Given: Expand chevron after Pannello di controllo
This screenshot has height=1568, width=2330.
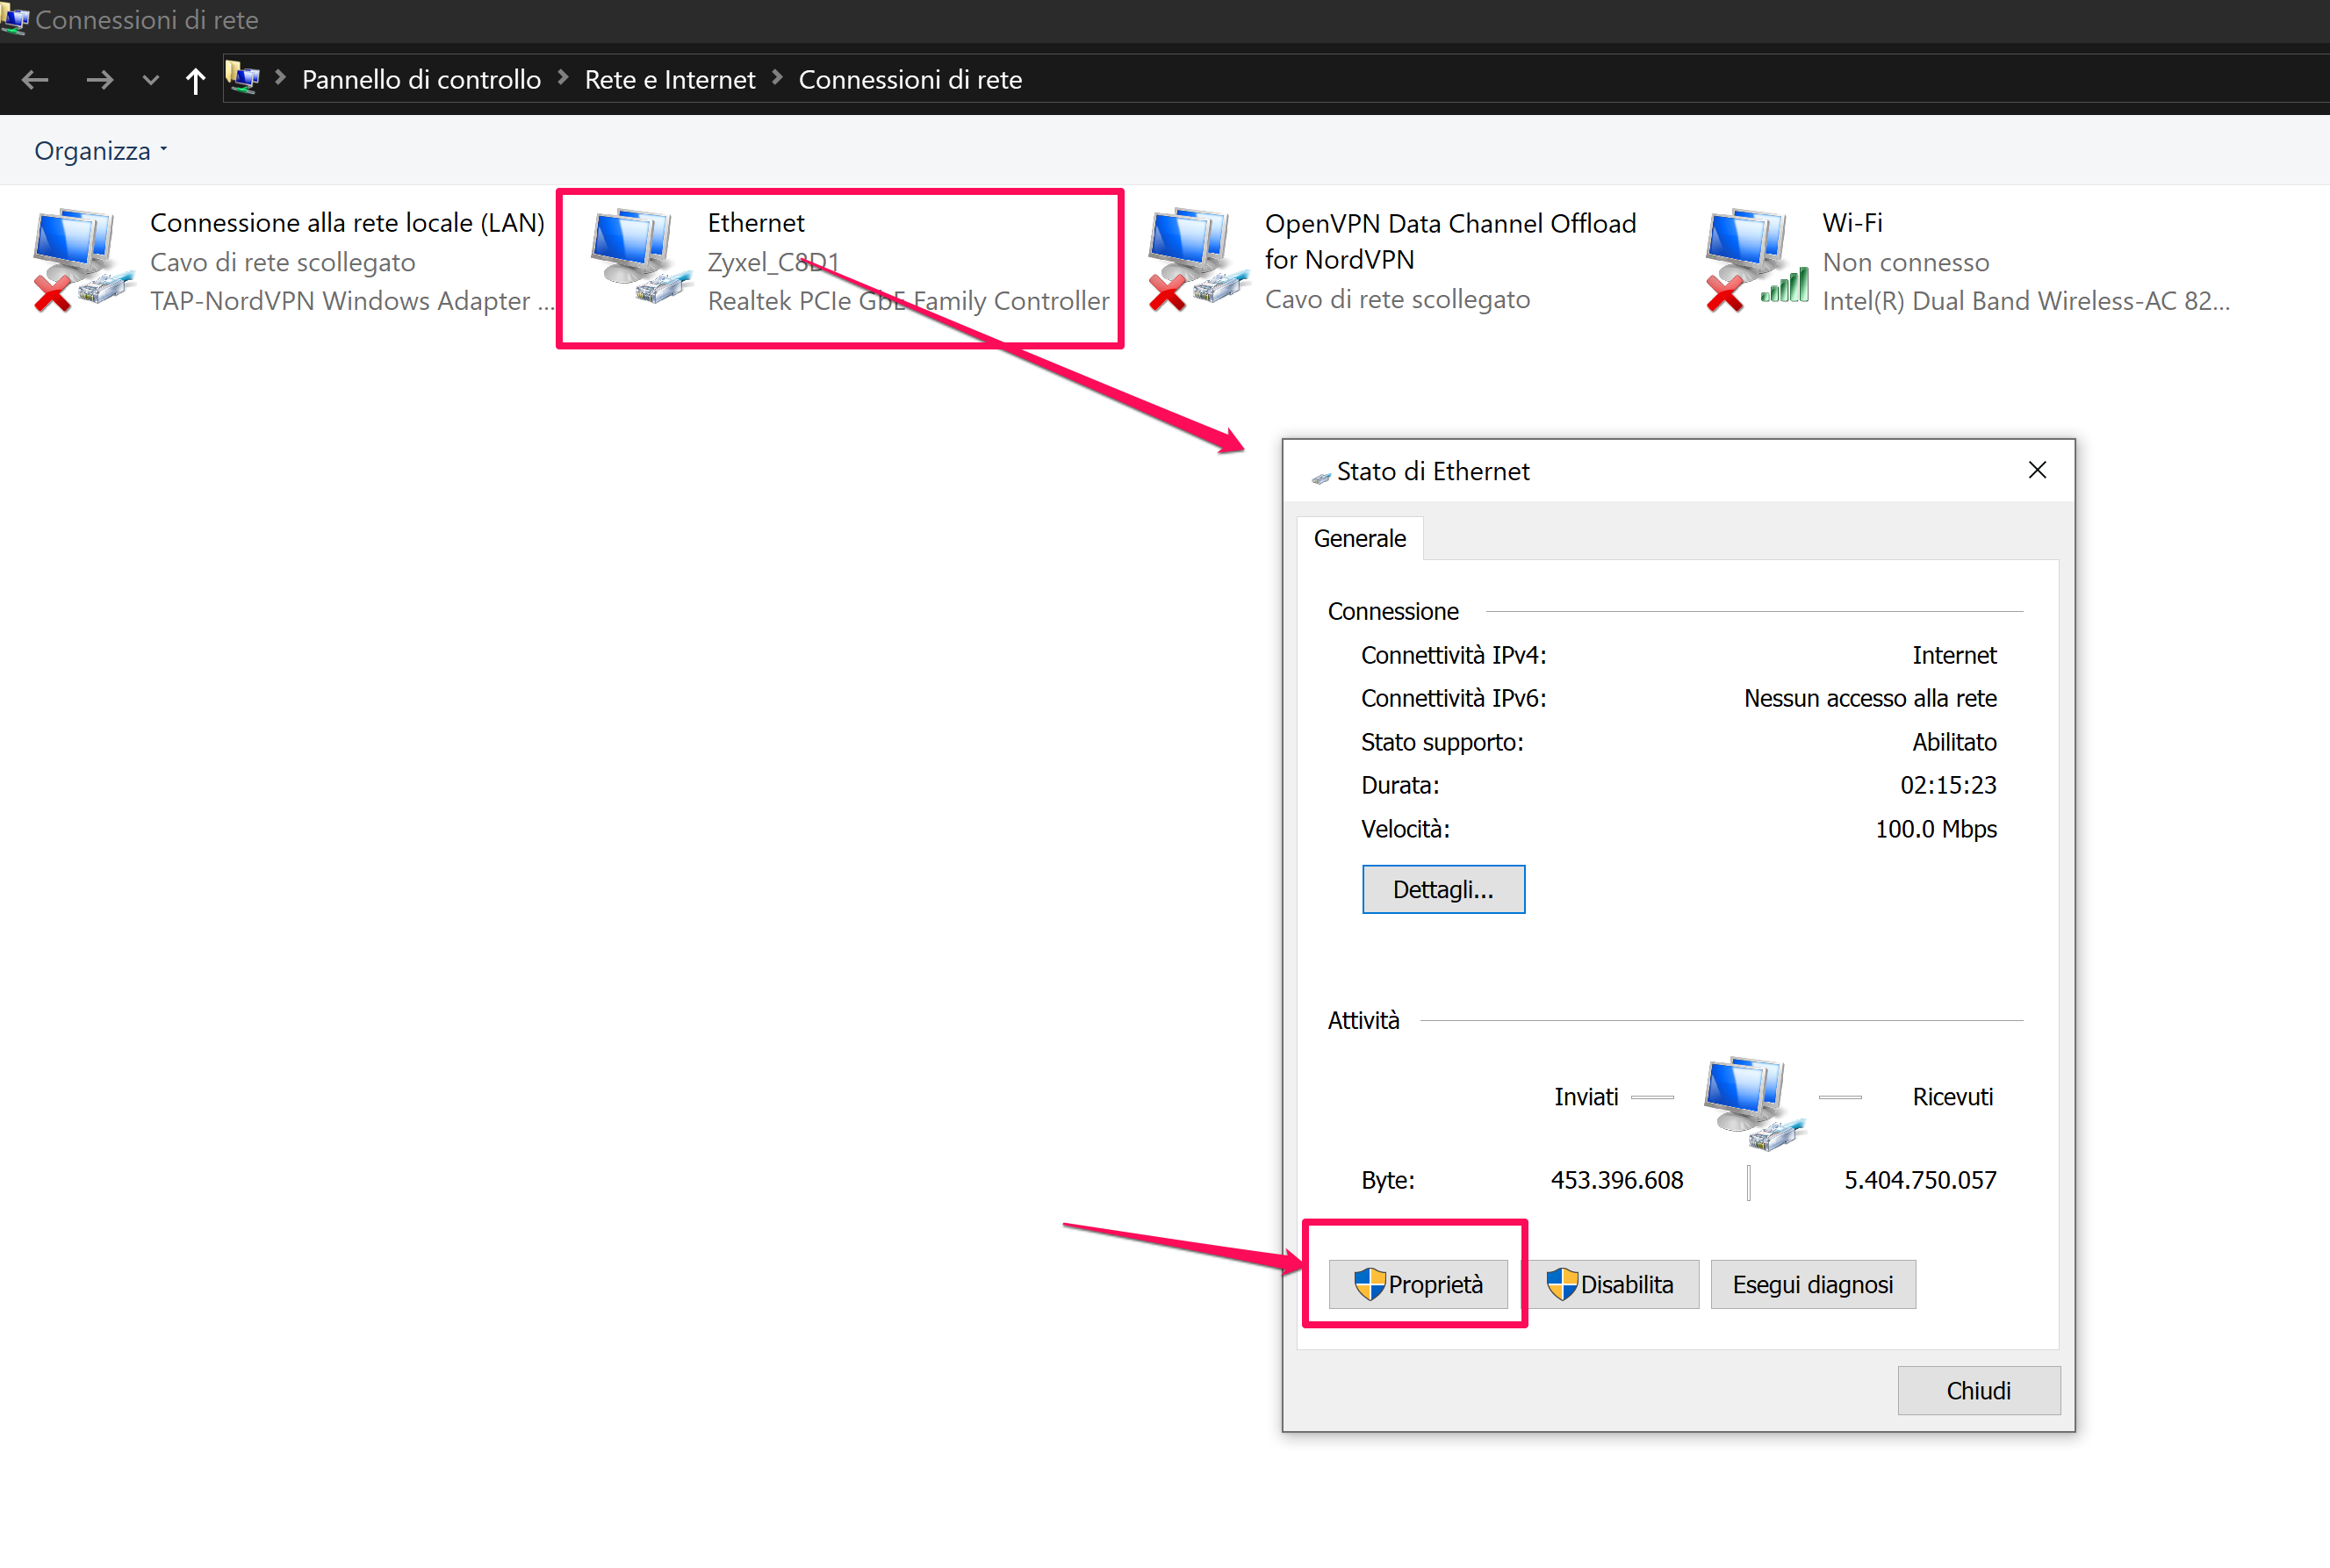Looking at the screenshot, I should point(563,78).
